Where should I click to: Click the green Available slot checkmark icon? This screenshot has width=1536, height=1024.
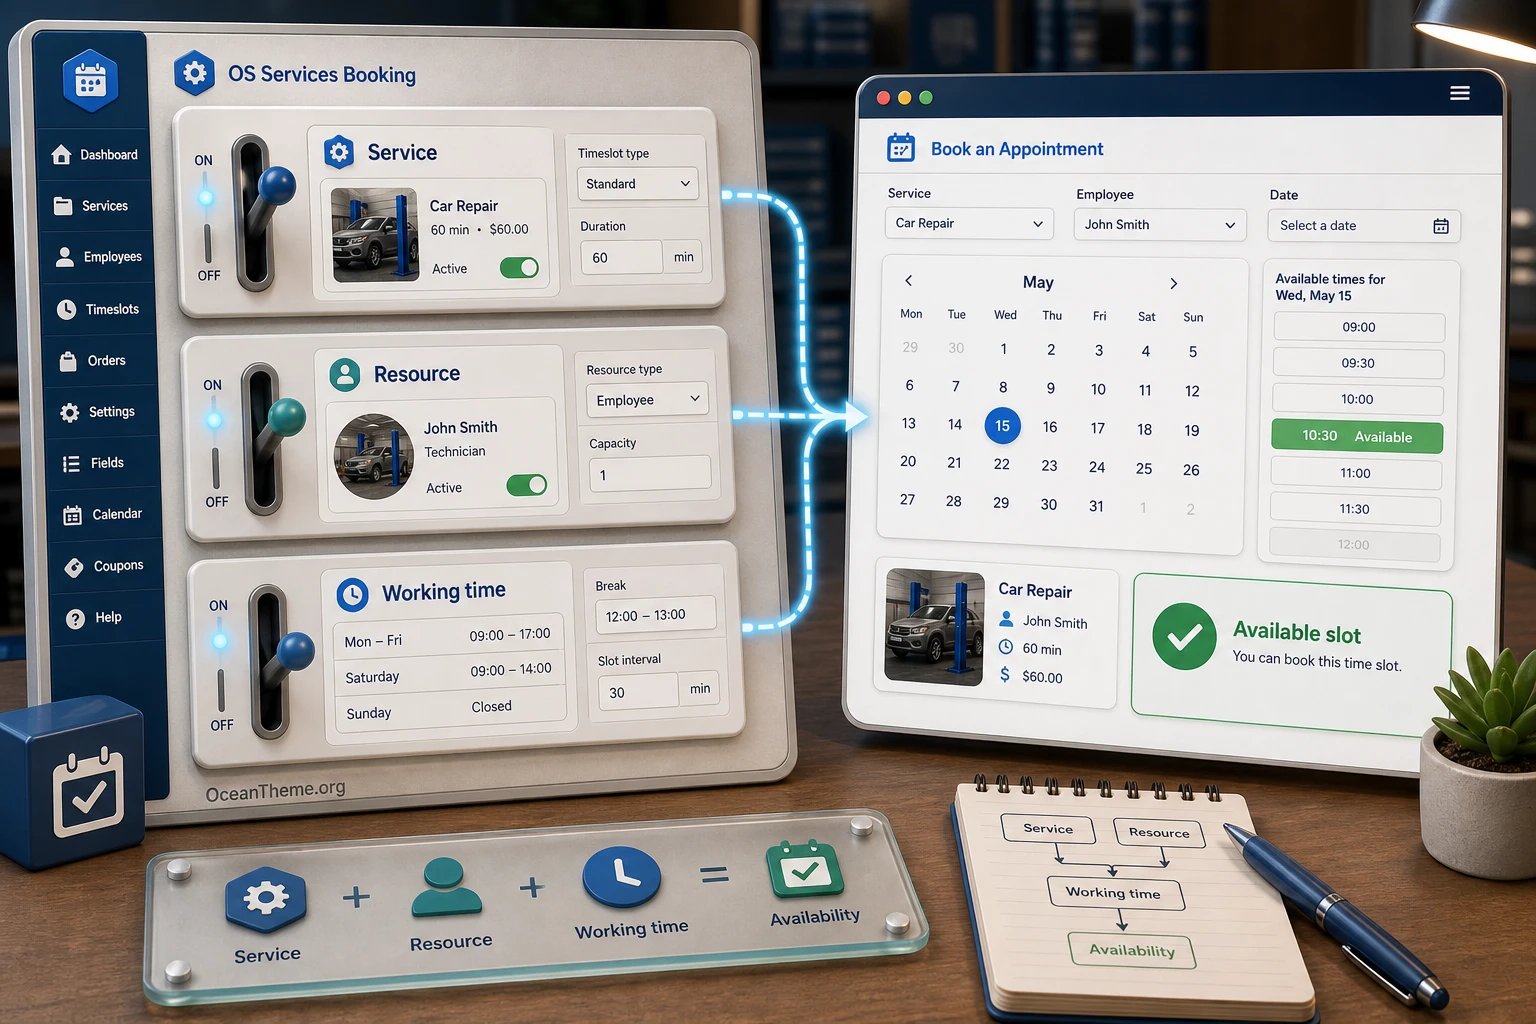1184,636
